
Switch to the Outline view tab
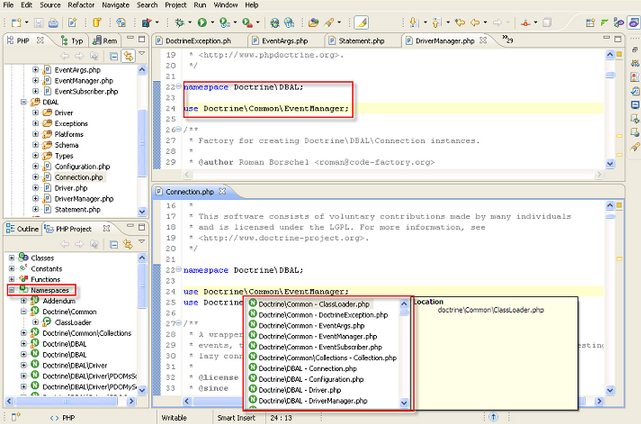click(22, 229)
